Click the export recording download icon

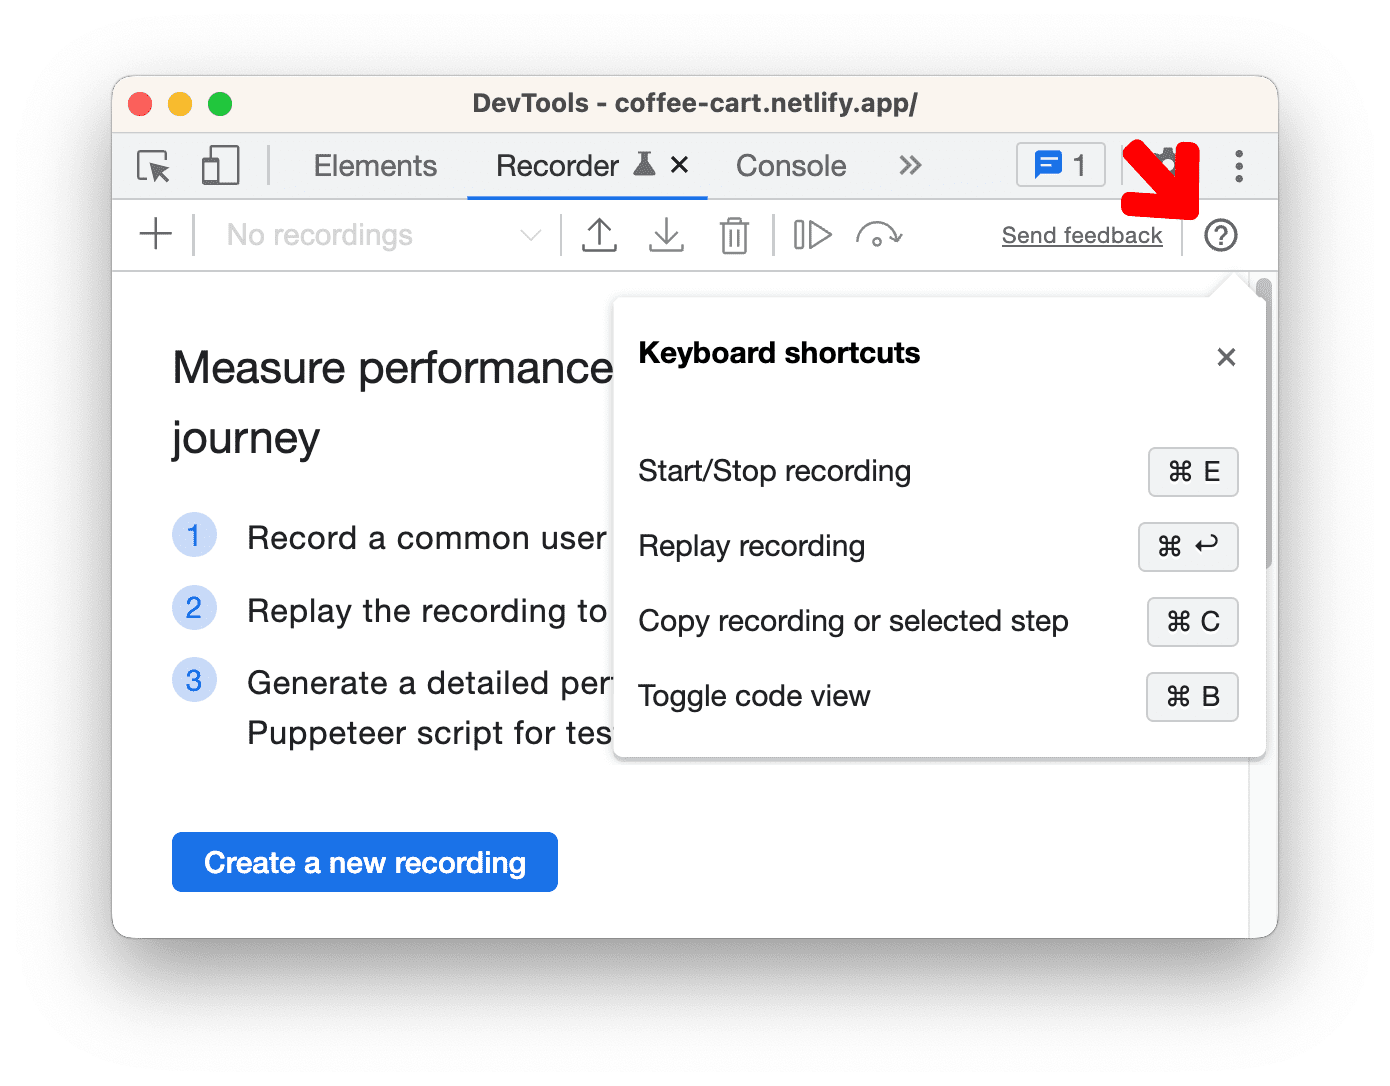coord(666,235)
